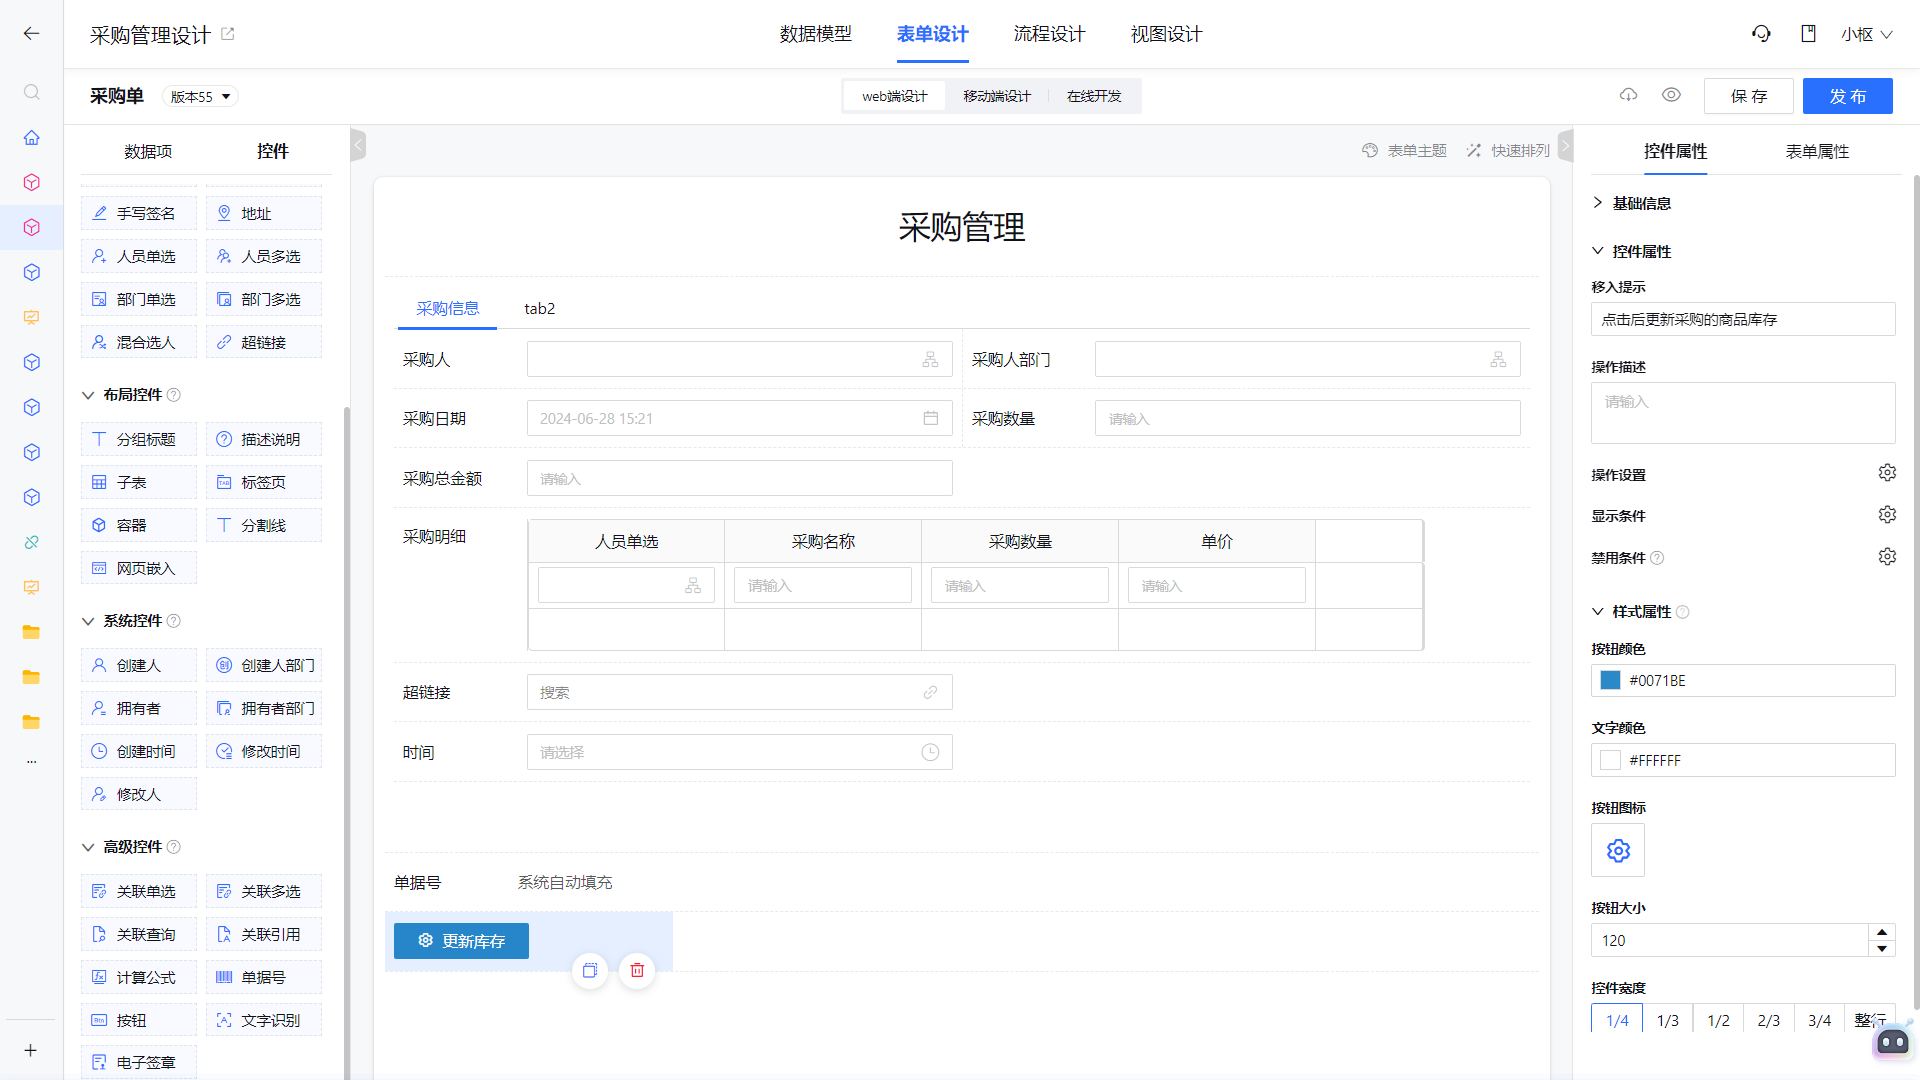Select the 文字识别 control
The height and width of the screenshot is (1080, 1920).
click(264, 1020)
